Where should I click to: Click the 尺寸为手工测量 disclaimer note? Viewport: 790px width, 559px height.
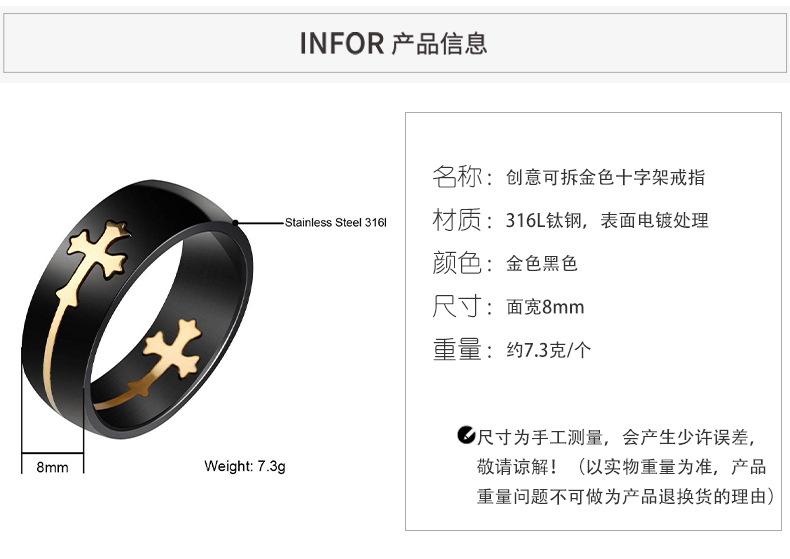tap(619, 466)
